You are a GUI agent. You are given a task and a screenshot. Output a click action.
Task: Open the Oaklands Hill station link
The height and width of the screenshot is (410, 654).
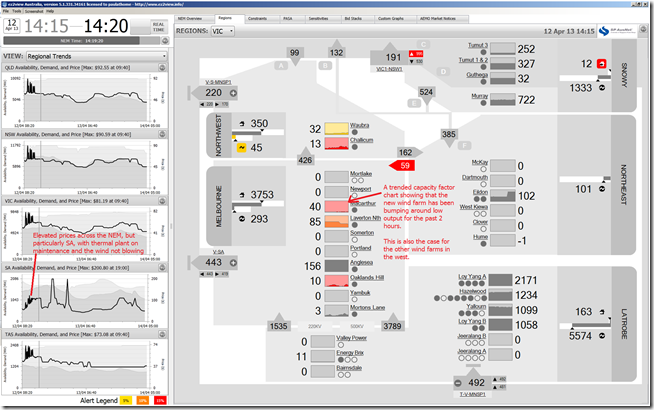[367, 277]
